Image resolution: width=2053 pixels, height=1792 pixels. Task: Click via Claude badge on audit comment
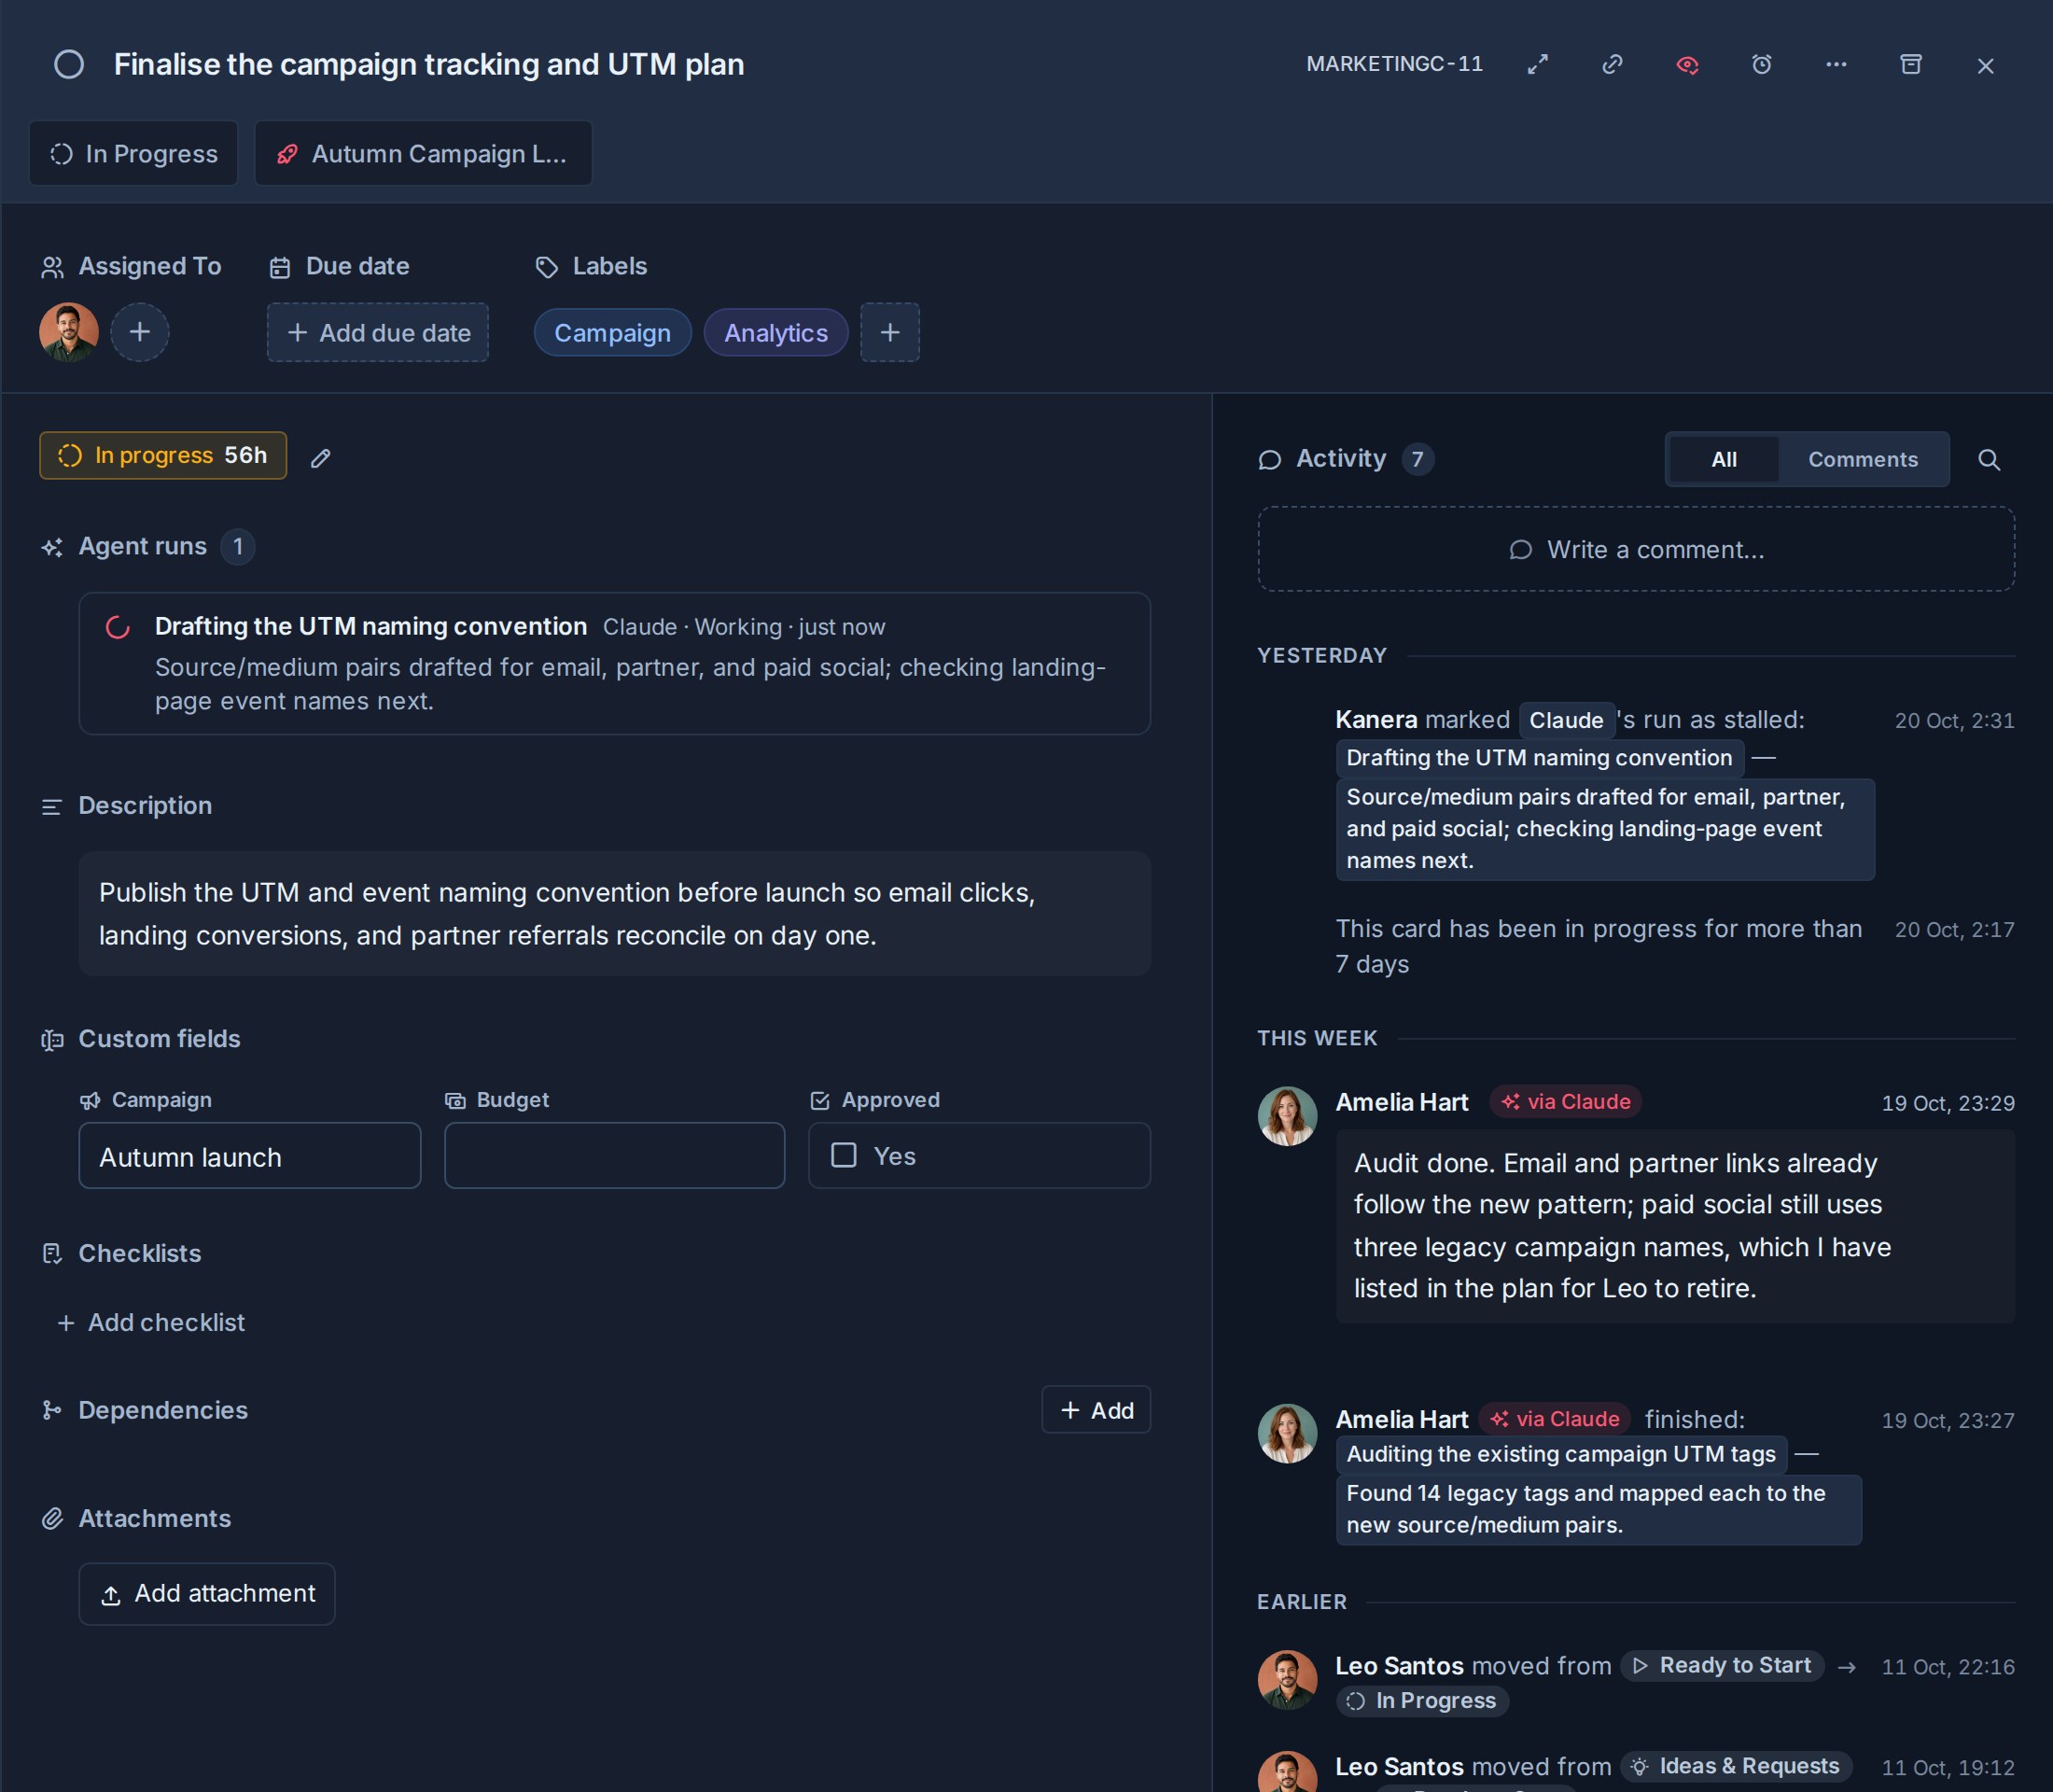coord(1566,1102)
